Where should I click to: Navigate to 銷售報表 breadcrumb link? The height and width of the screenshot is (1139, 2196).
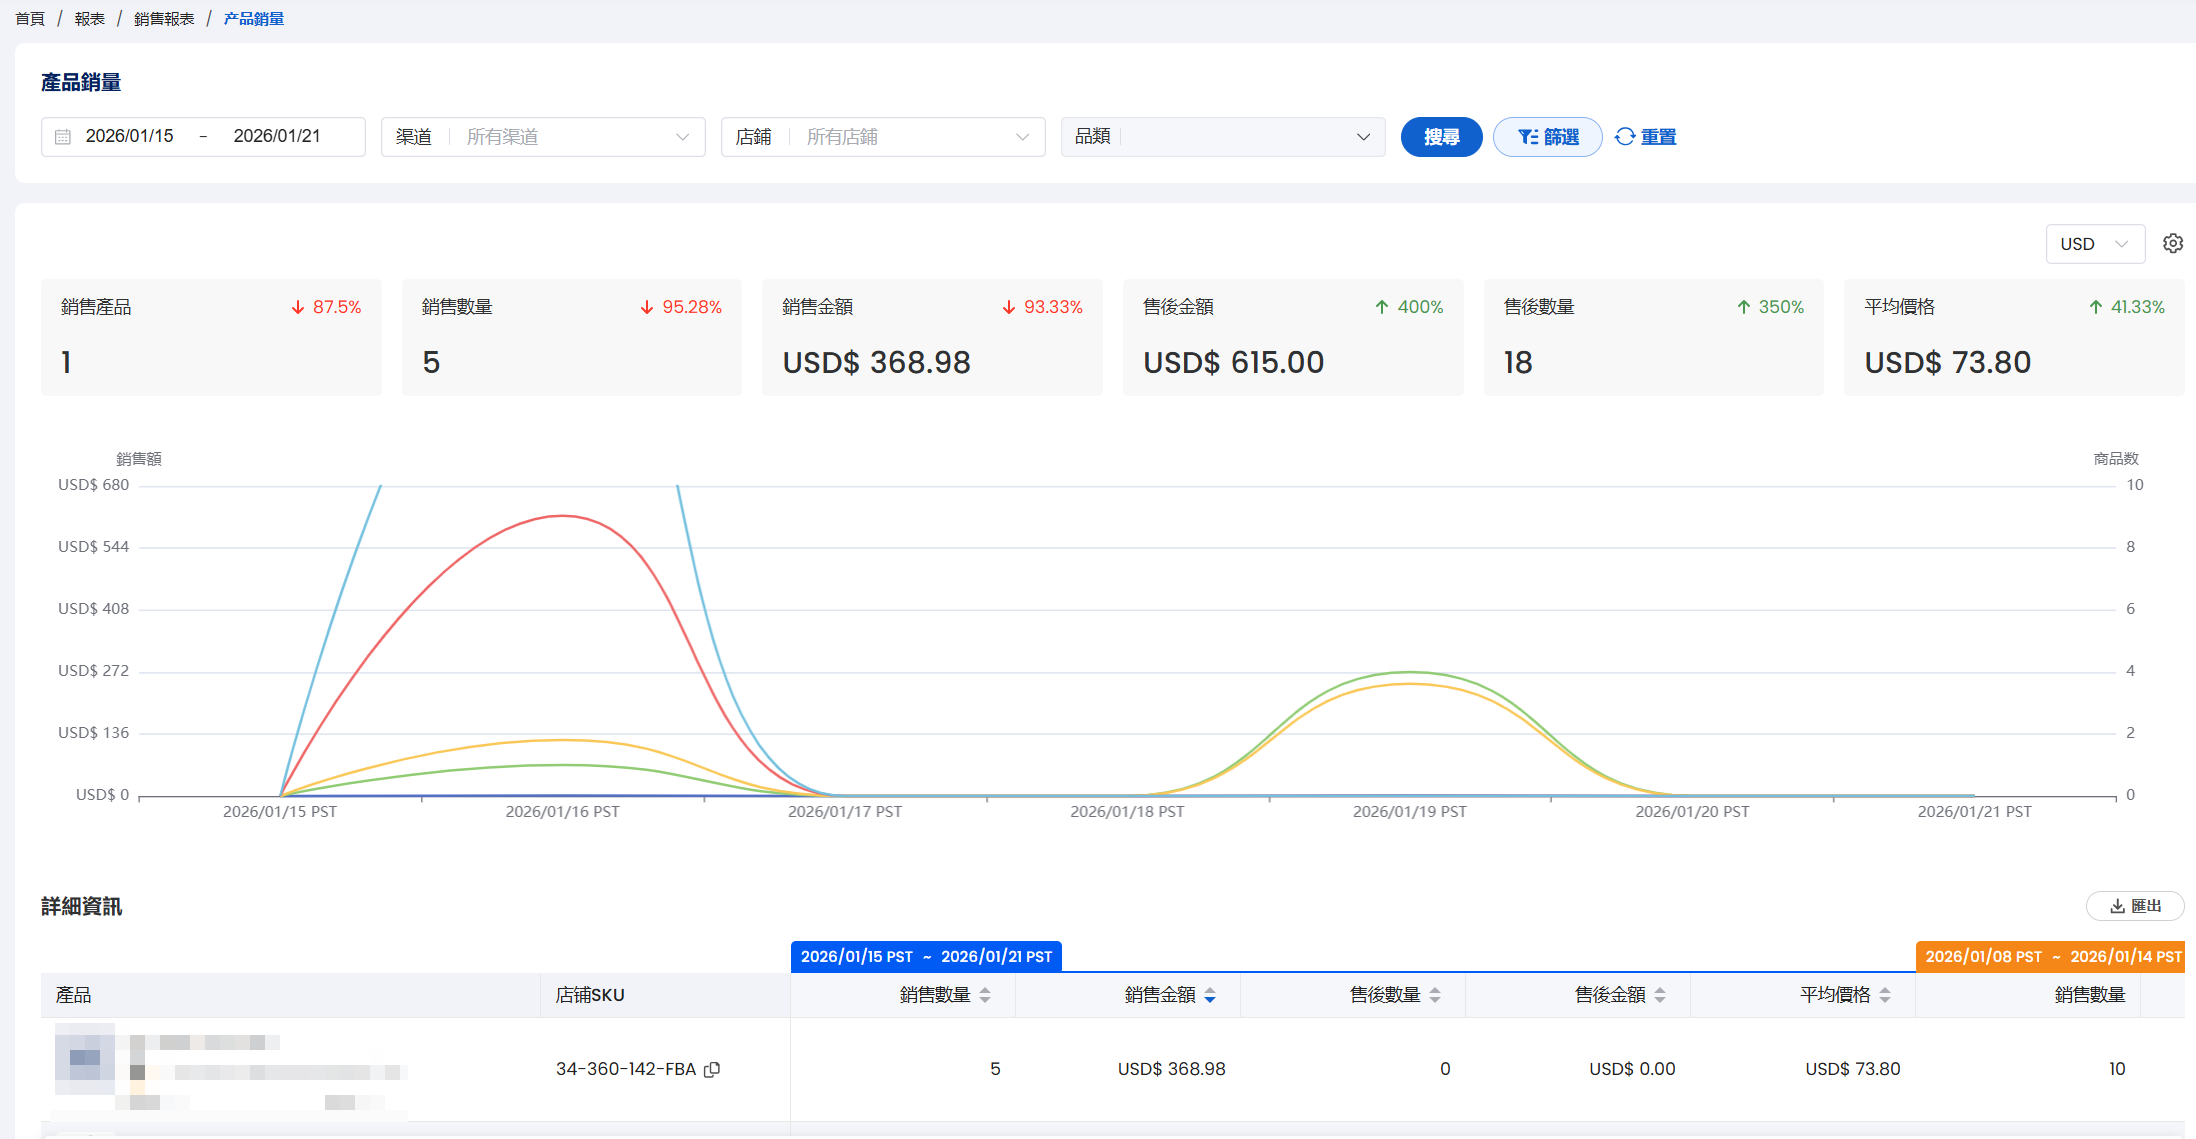(164, 19)
